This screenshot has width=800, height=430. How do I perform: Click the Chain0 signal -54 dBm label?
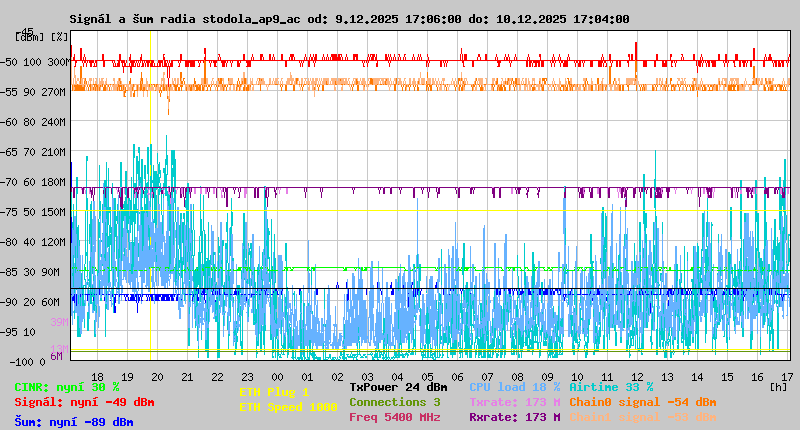coord(643,402)
